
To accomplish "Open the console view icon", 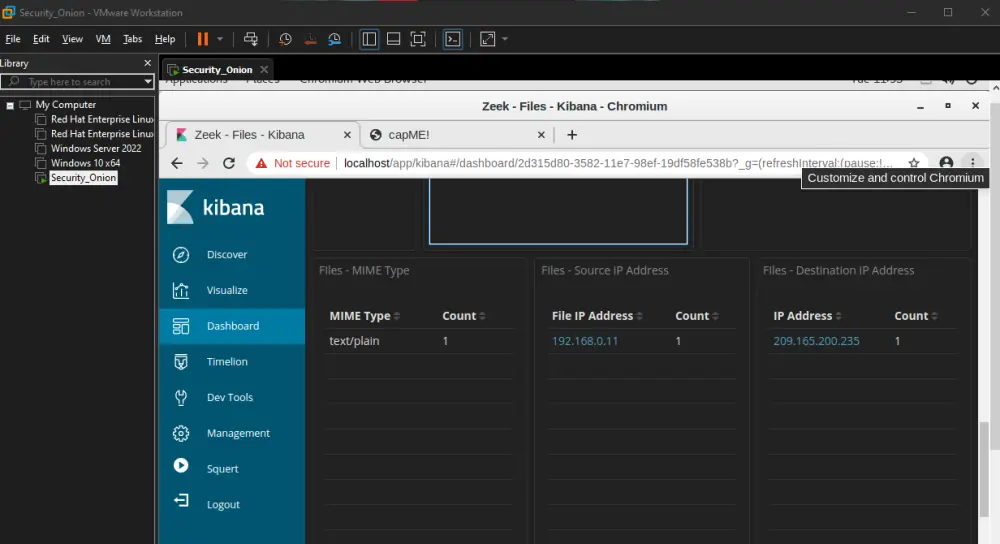I will (453, 39).
